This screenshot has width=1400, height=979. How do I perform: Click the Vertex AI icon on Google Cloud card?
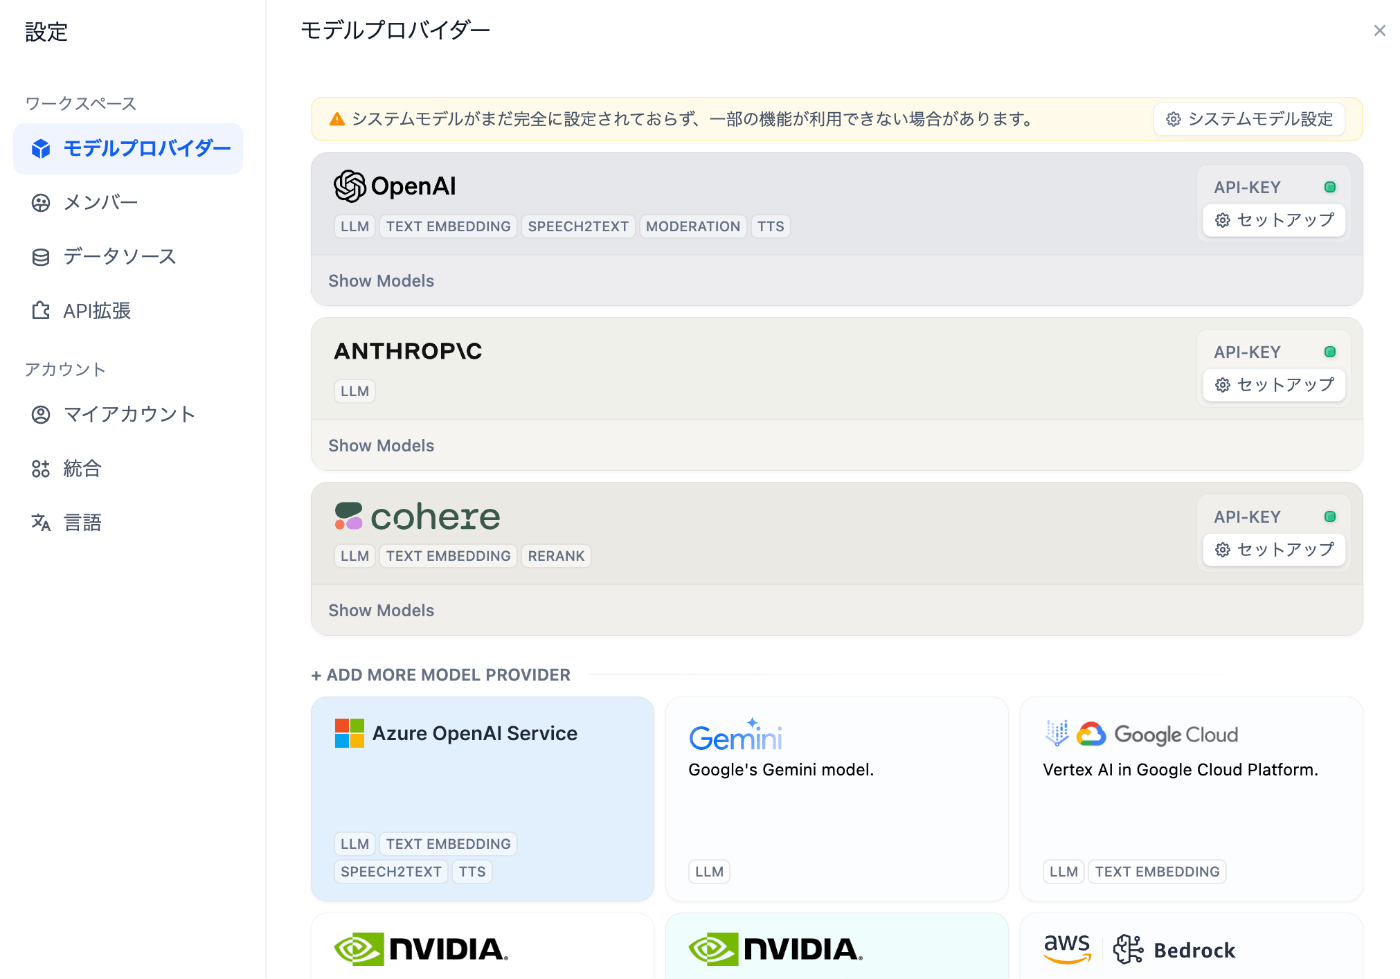point(1057,733)
